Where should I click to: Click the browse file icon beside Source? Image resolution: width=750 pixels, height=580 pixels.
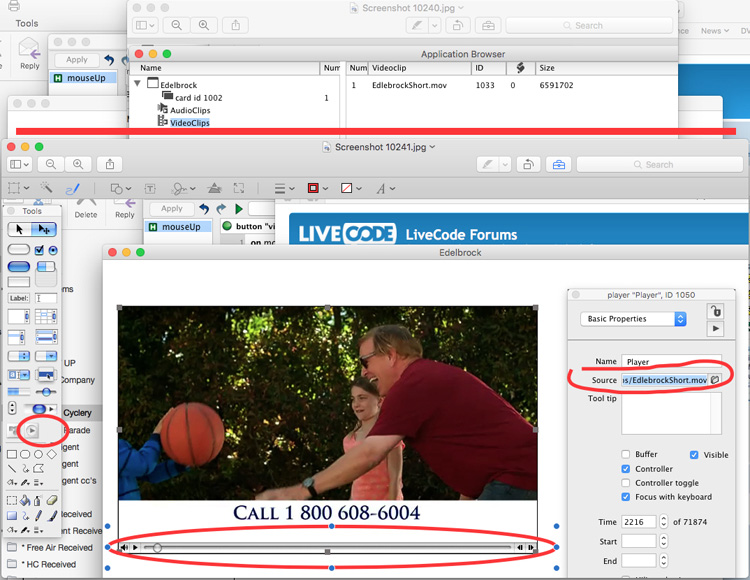point(715,380)
